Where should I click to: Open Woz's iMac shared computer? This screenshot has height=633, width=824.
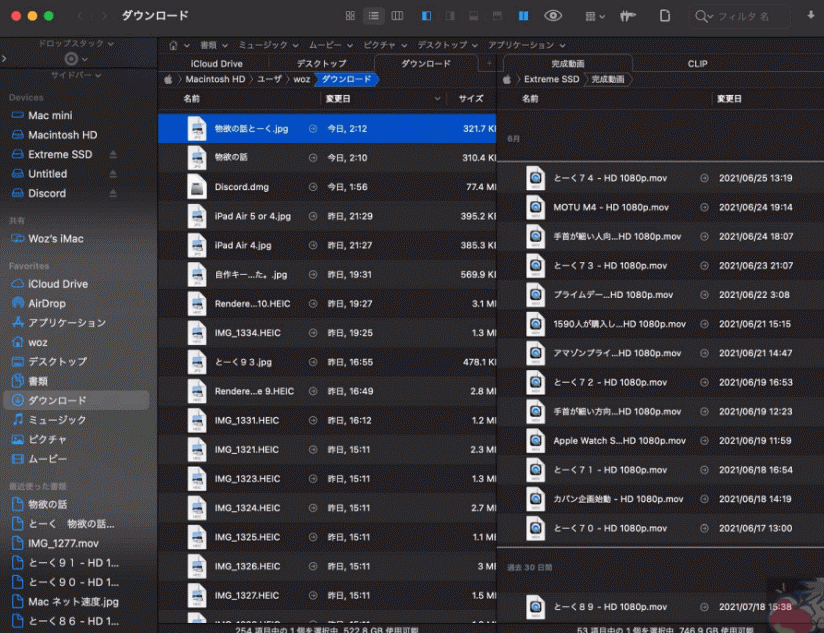56,239
